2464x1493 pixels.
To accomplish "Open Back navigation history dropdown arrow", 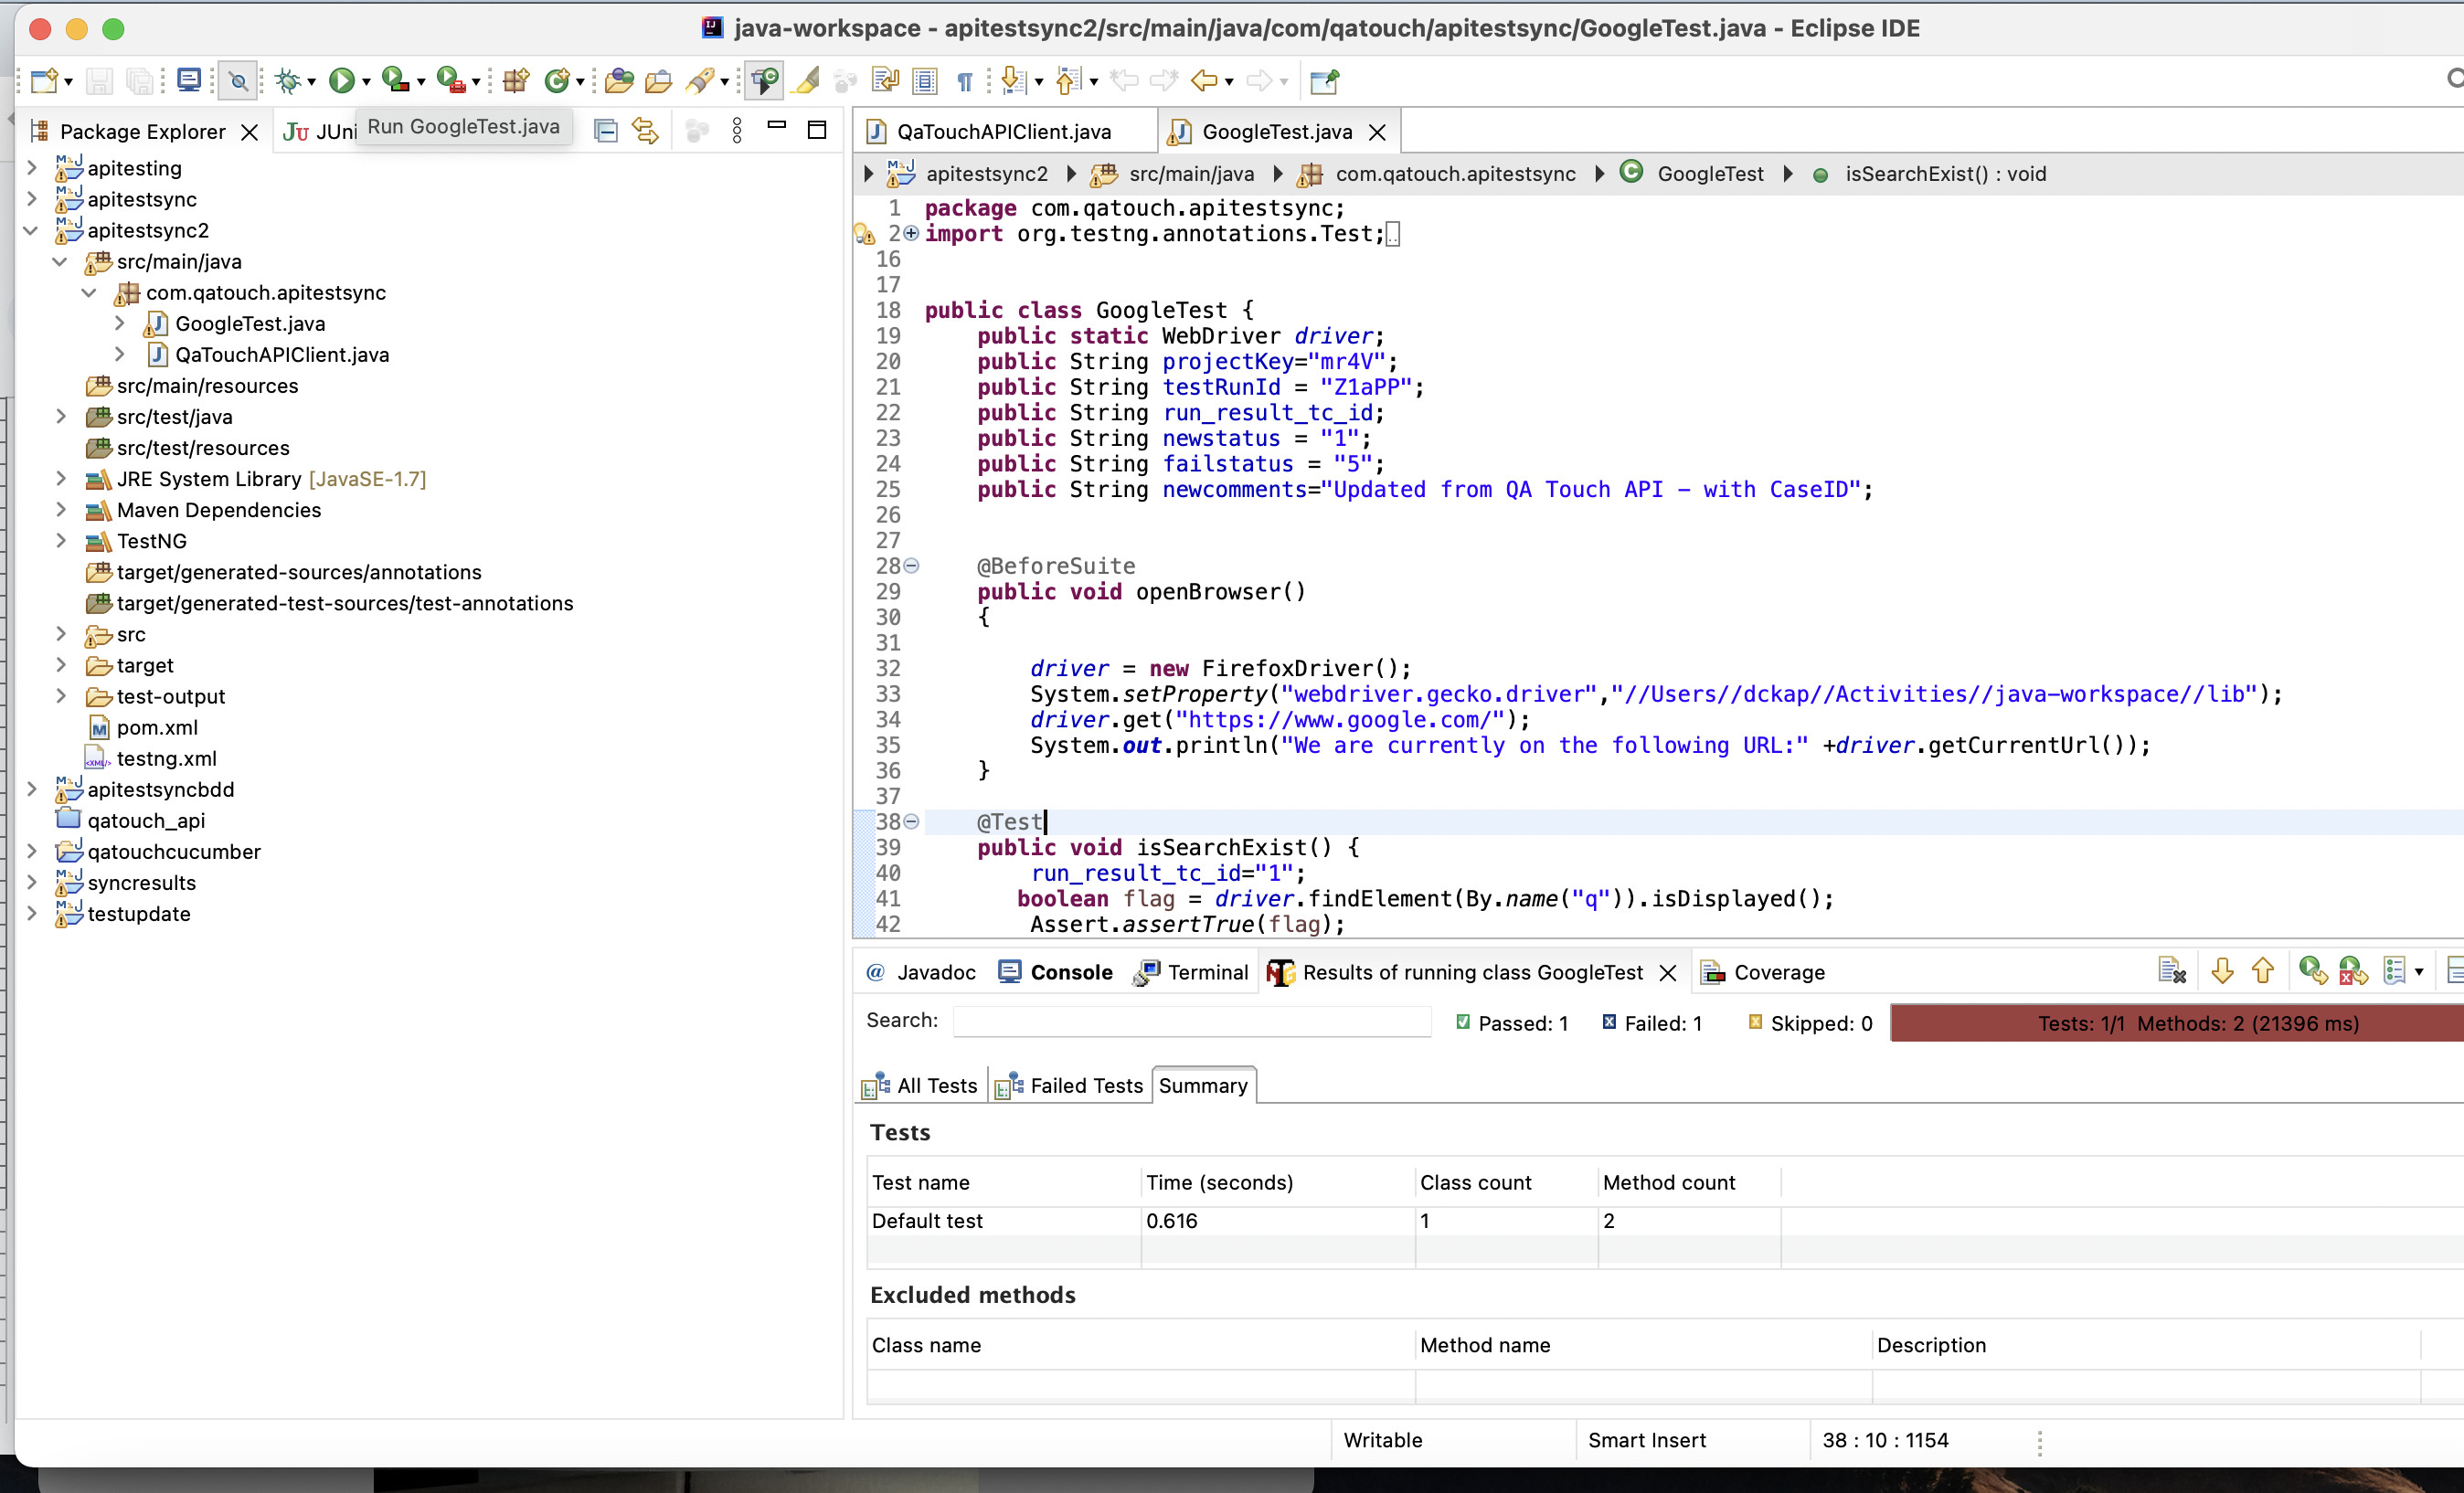I will 1229,82.
